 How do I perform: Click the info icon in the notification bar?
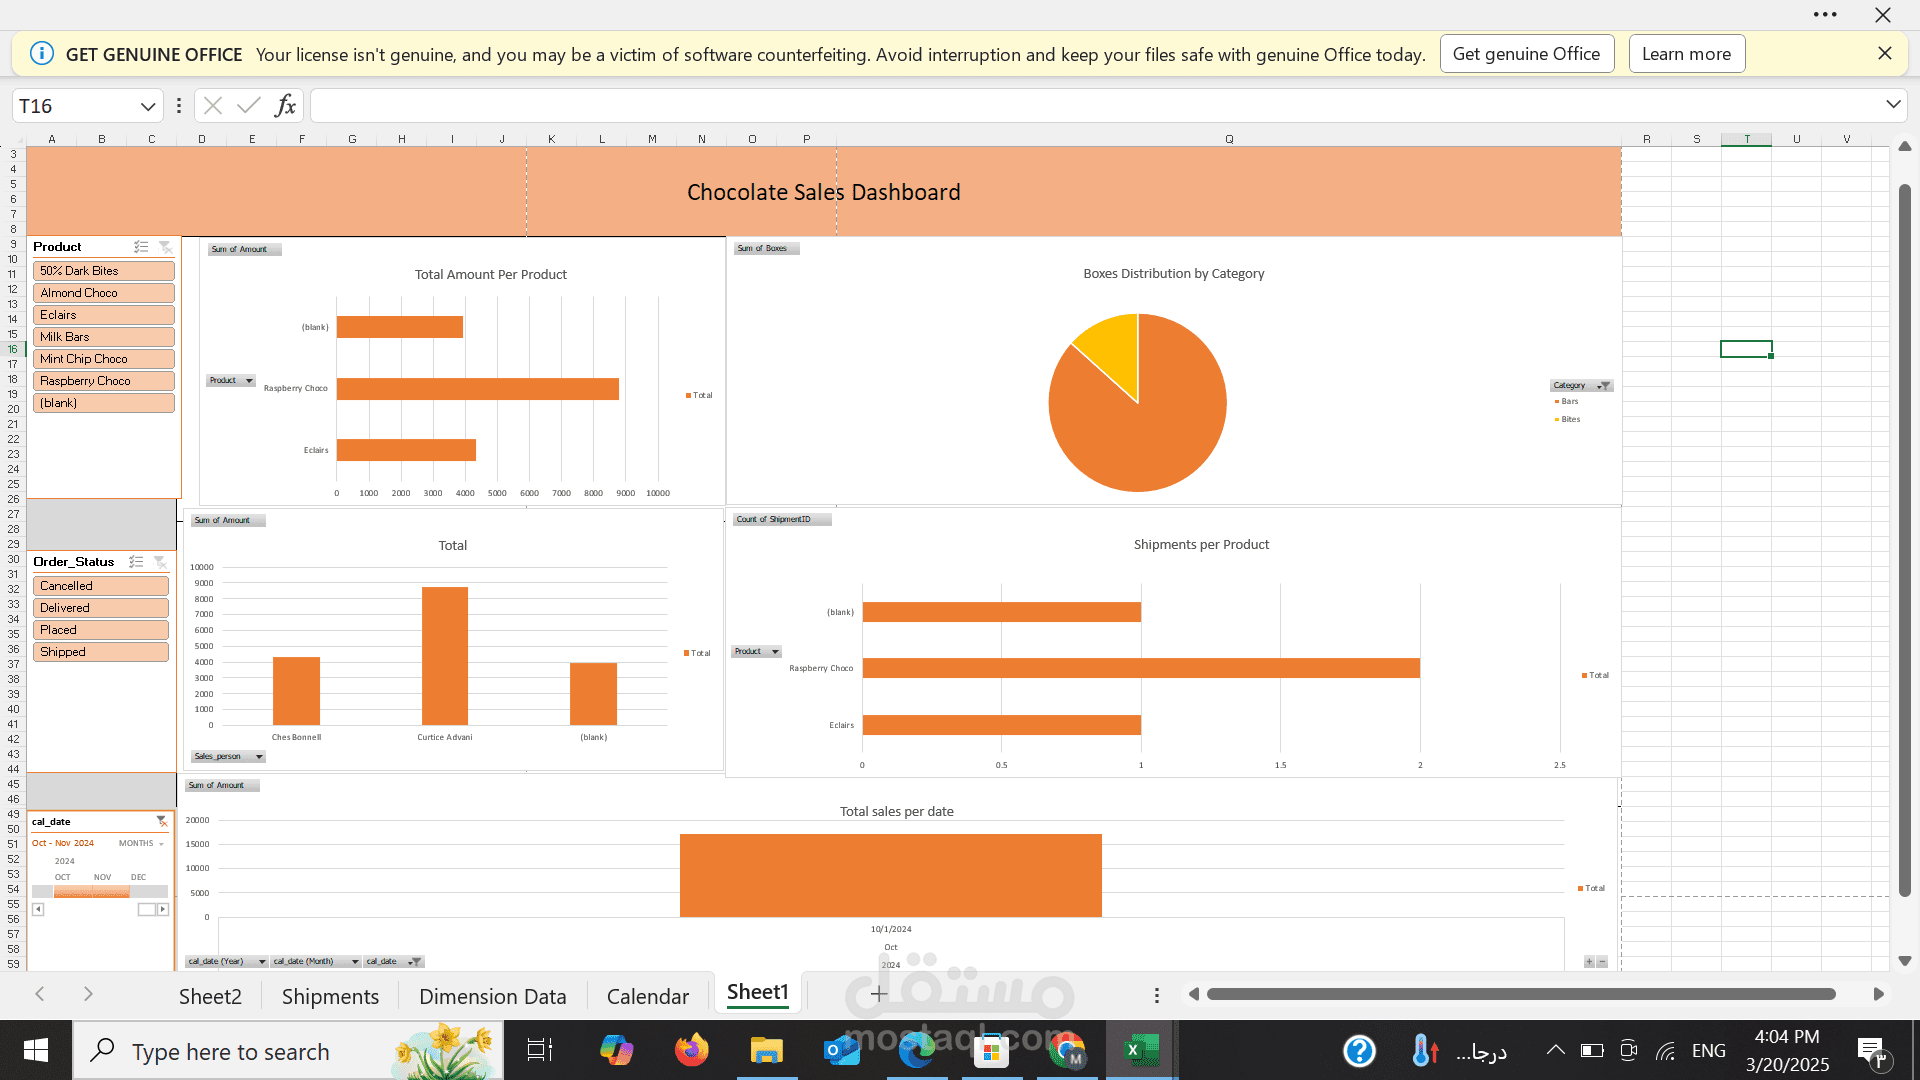(x=41, y=53)
